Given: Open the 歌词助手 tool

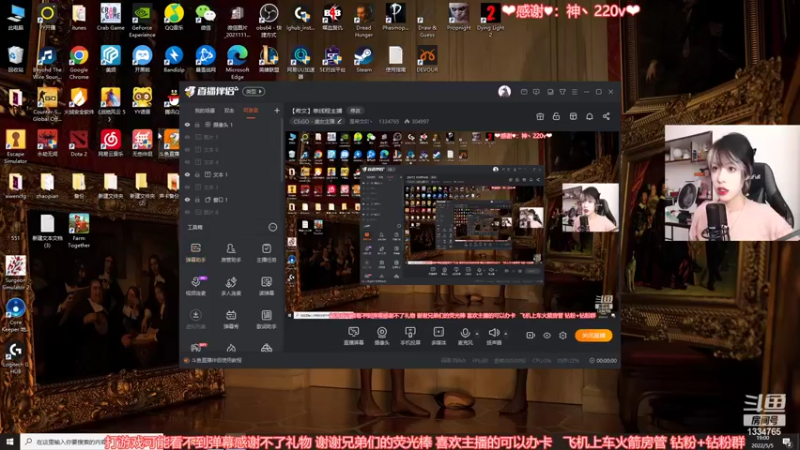Looking at the screenshot, I should click(266, 319).
